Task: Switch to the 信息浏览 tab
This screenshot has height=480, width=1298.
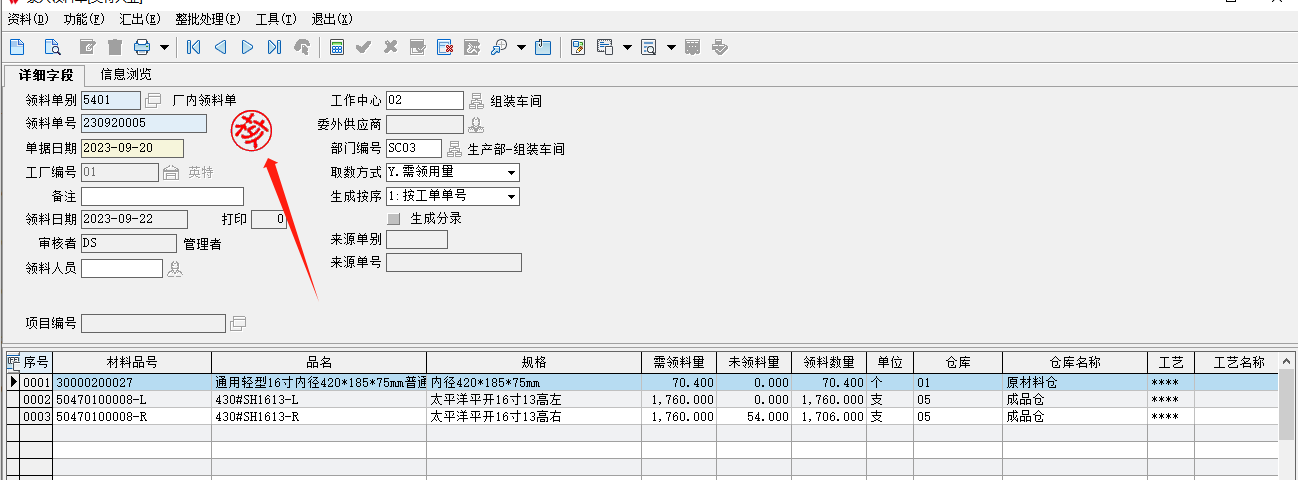Action: 126,75
